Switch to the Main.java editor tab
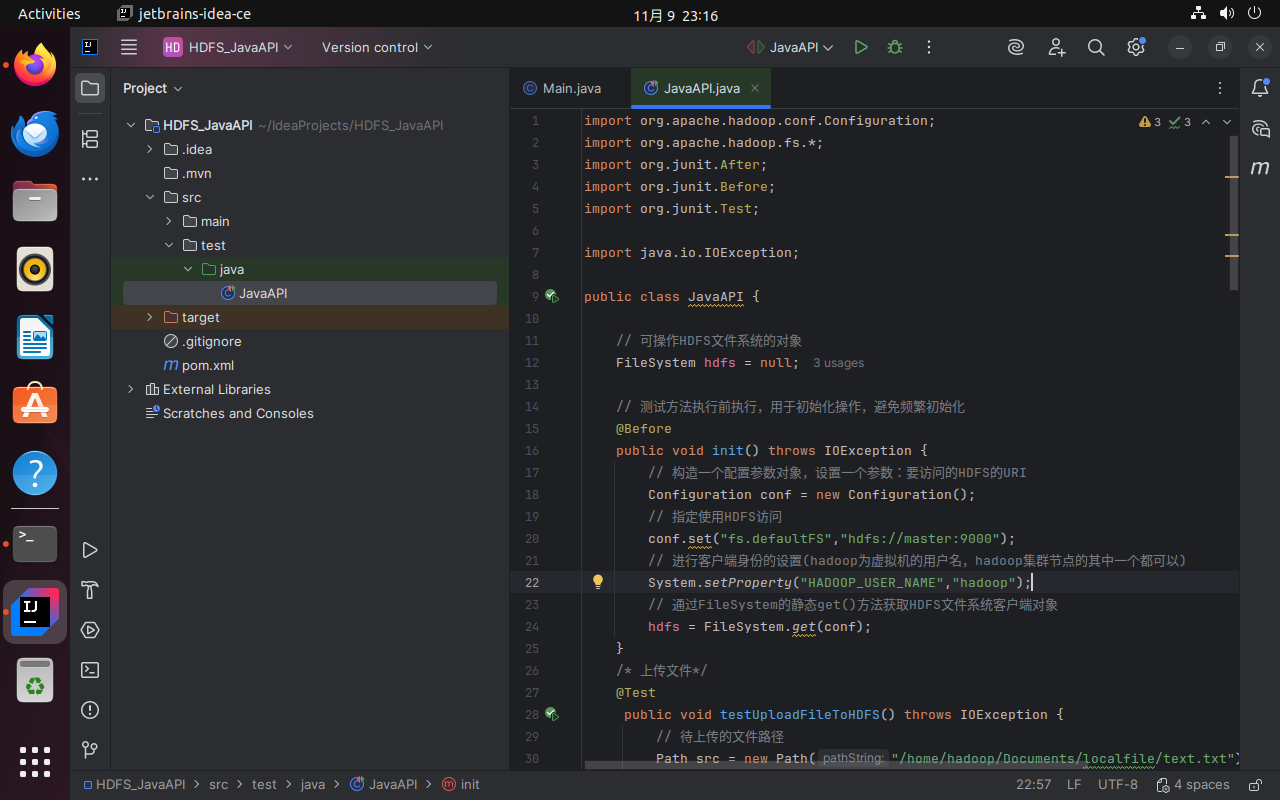Image resolution: width=1280 pixels, height=800 pixels. [x=562, y=88]
